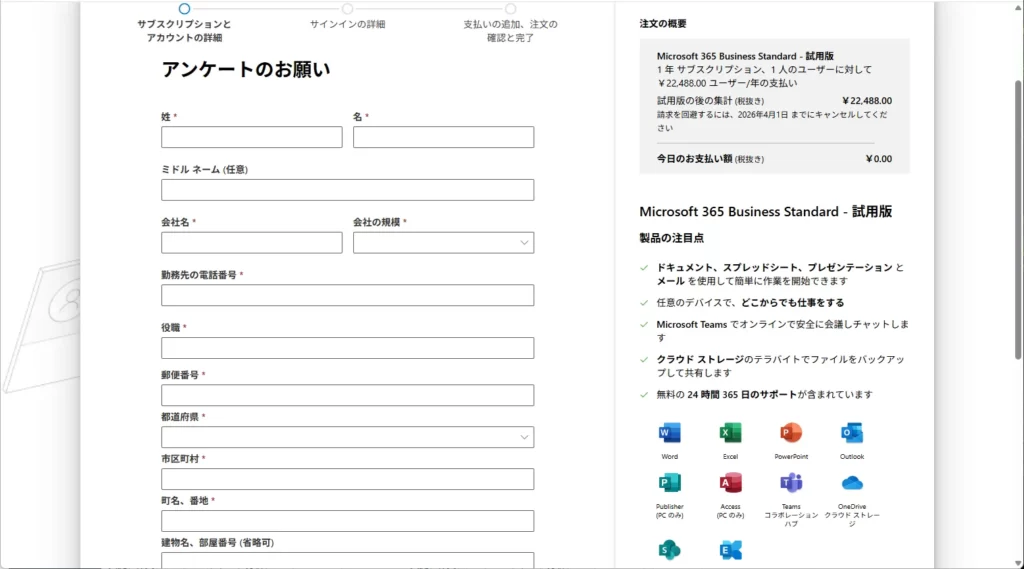The height and width of the screenshot is (569, 1024).
Task: Click the 役職 input field
Action: pyautogui.click(x=347, y=348)
